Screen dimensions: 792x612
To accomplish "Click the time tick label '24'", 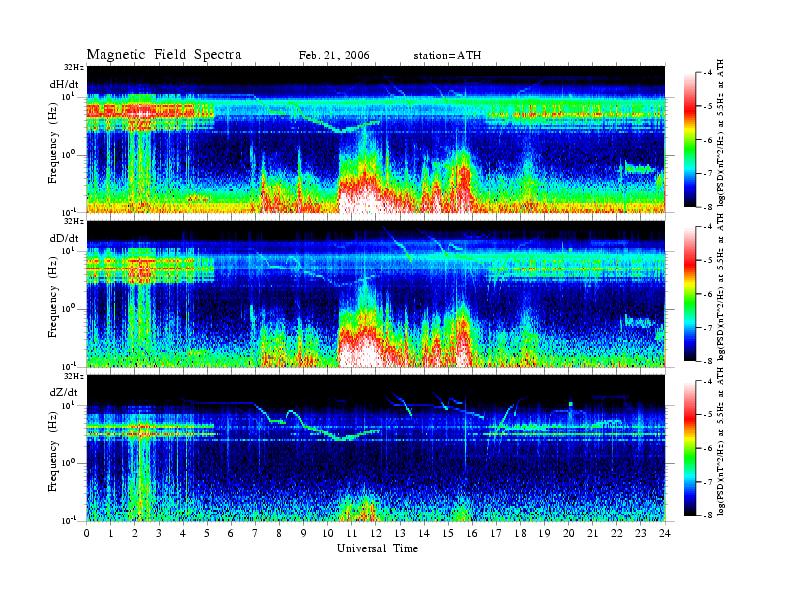I will point(665,534).
